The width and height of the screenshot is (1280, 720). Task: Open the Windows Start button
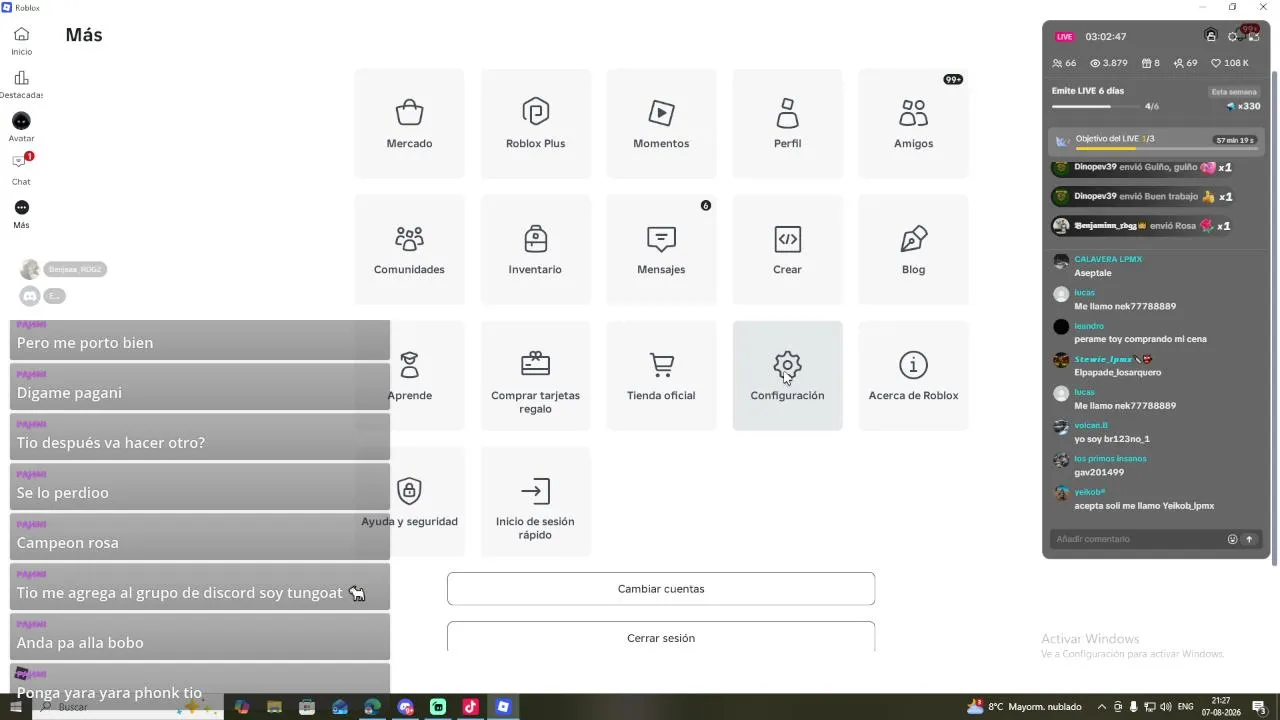point(15,707)
